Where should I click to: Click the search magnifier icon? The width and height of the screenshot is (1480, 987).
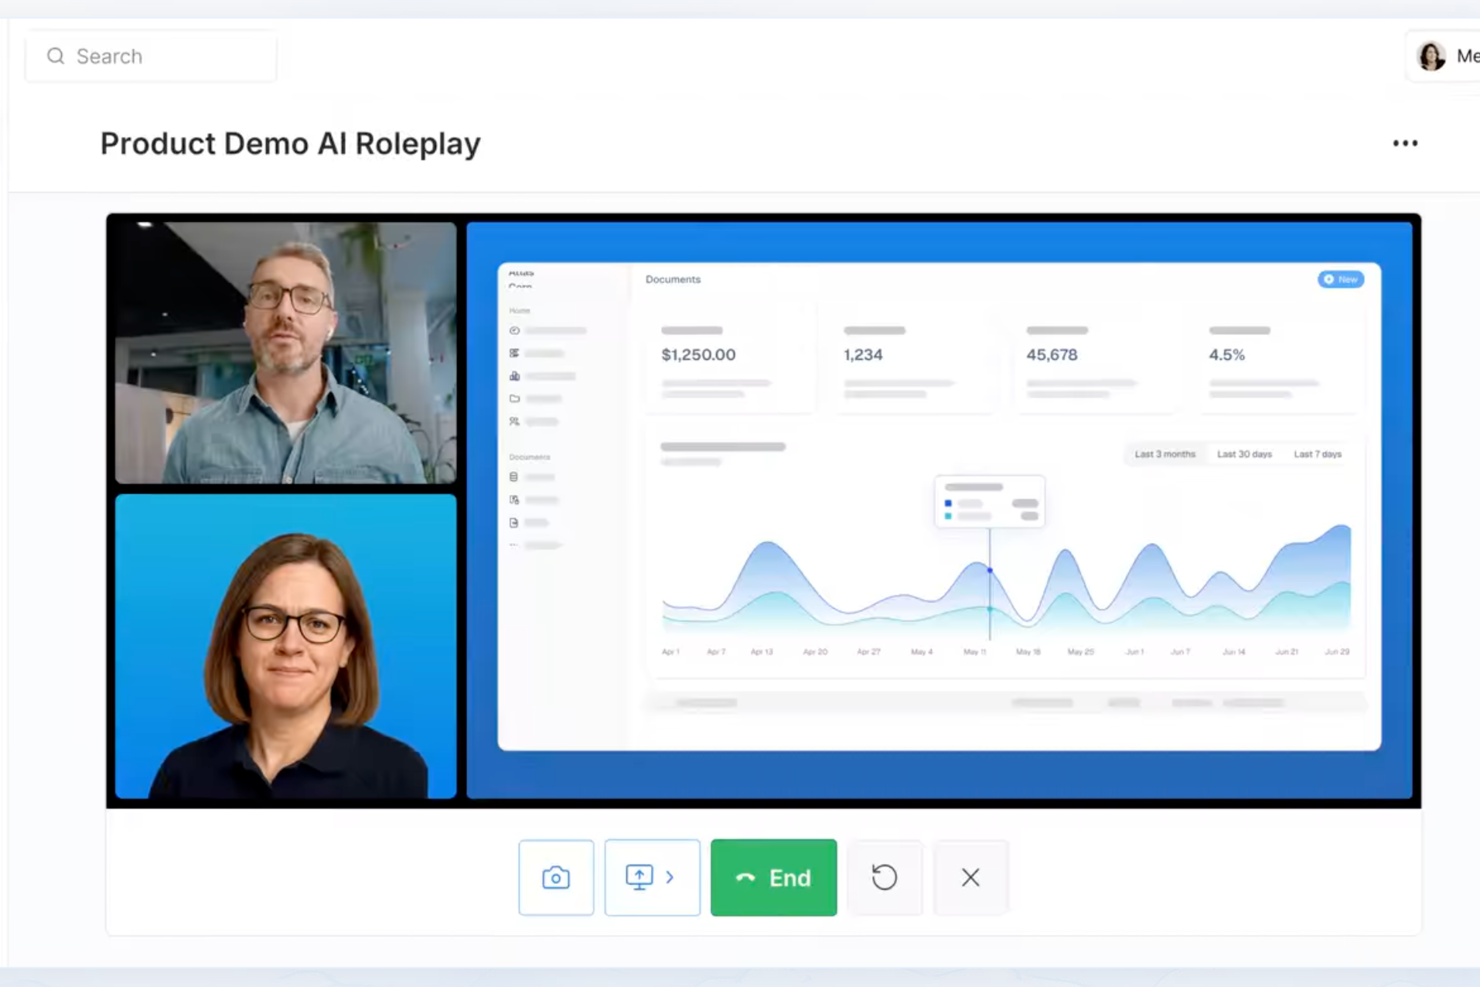(x=56, y=56)
